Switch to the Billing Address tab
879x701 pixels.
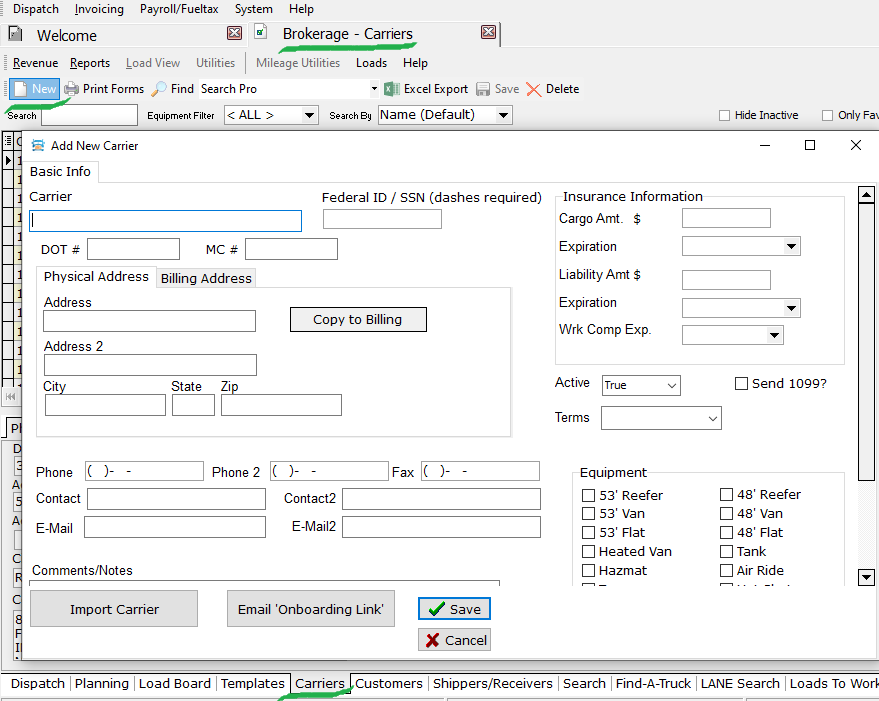click(x=206, y=278)
